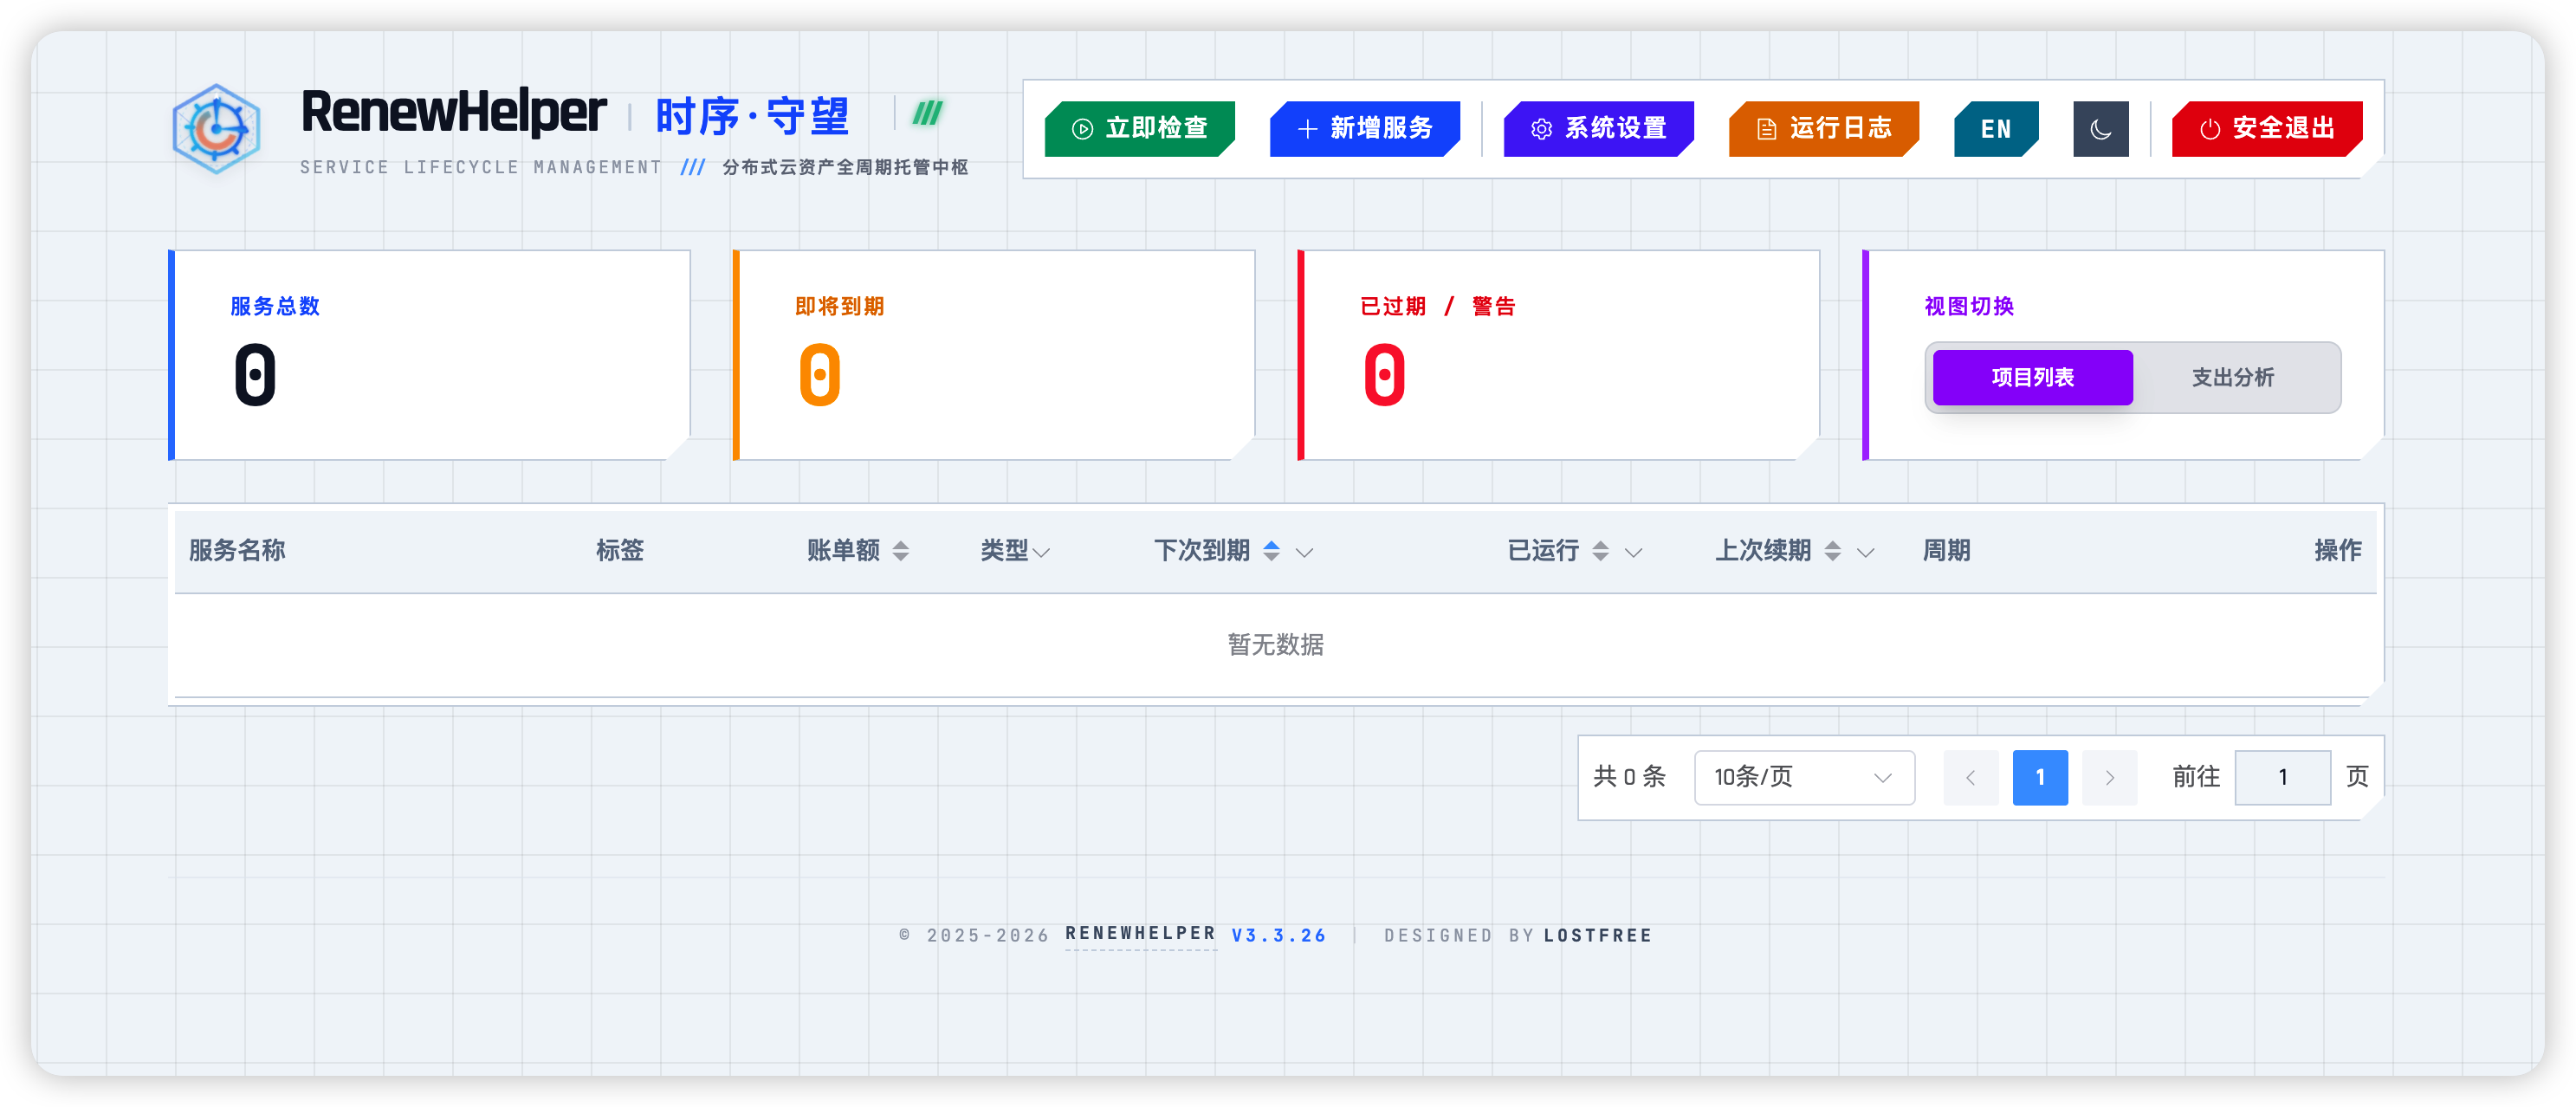Go to pagination page 1 button

point(2039,777)
